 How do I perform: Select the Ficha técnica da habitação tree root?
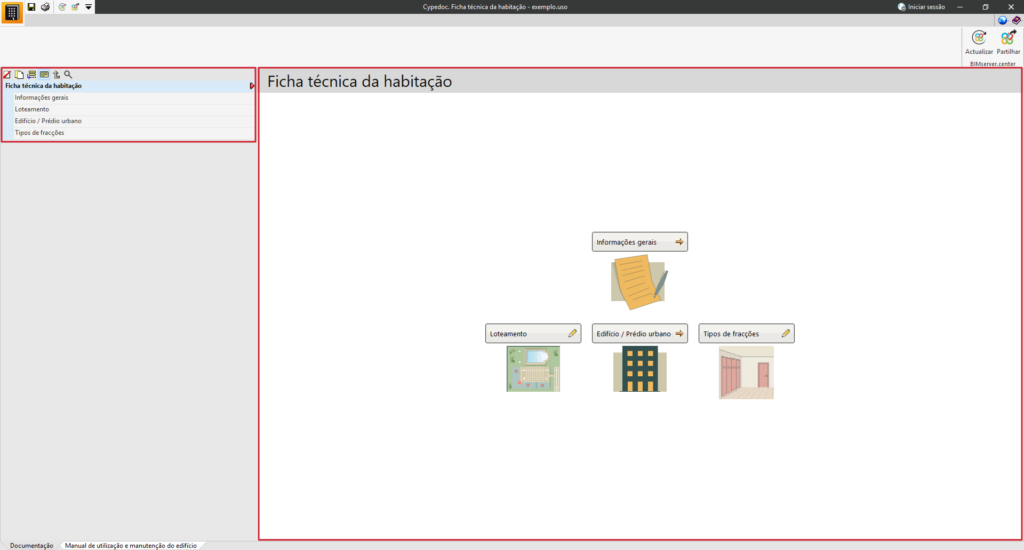pyautogui.click(x=128, y=86)
